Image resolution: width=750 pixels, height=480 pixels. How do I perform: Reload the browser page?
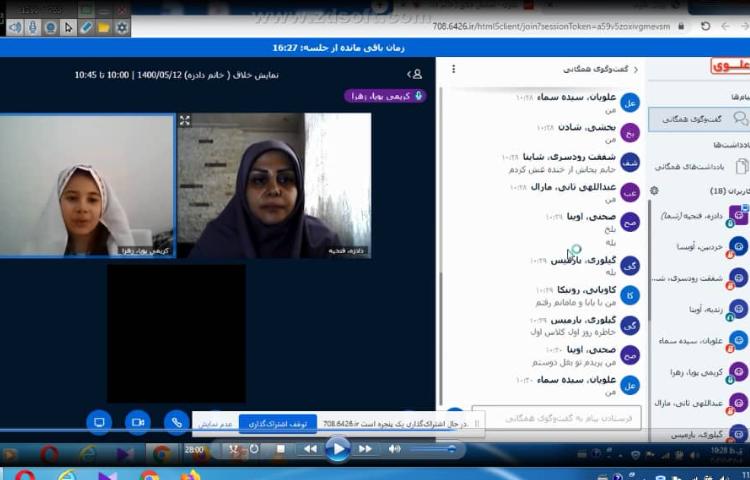(x=705, y=26)
